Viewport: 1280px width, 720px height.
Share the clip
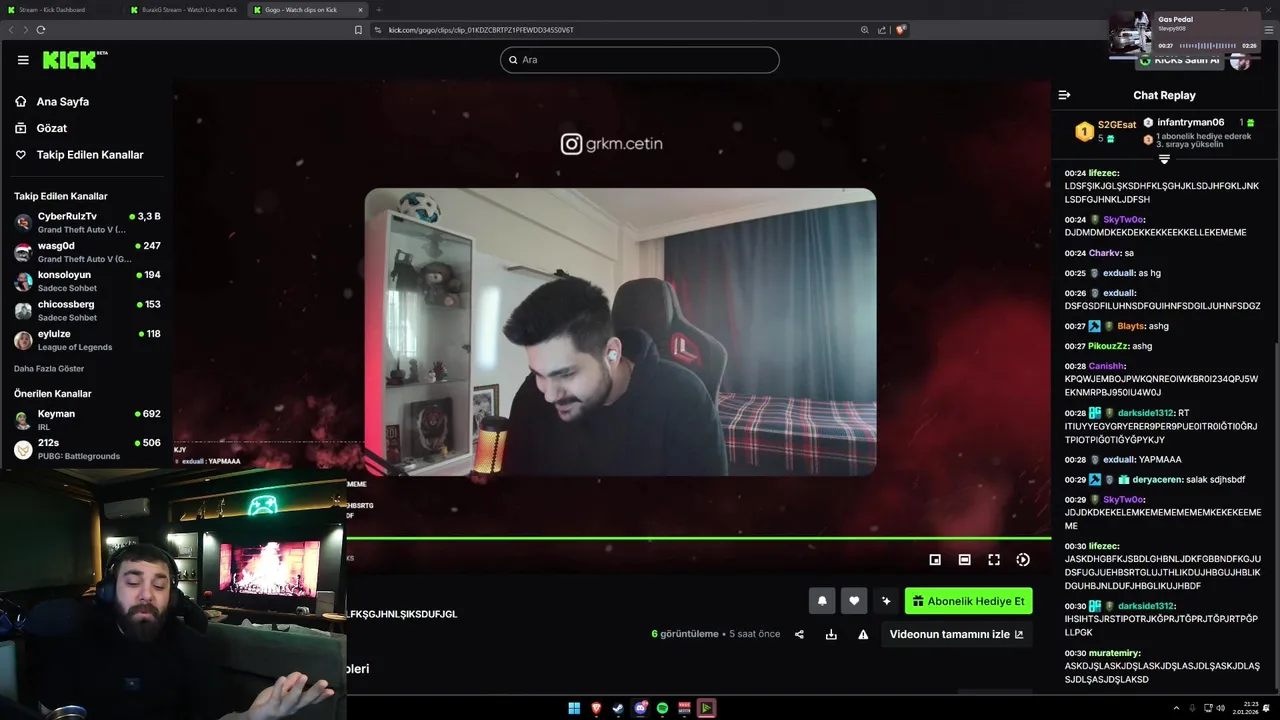pos(799,634)
